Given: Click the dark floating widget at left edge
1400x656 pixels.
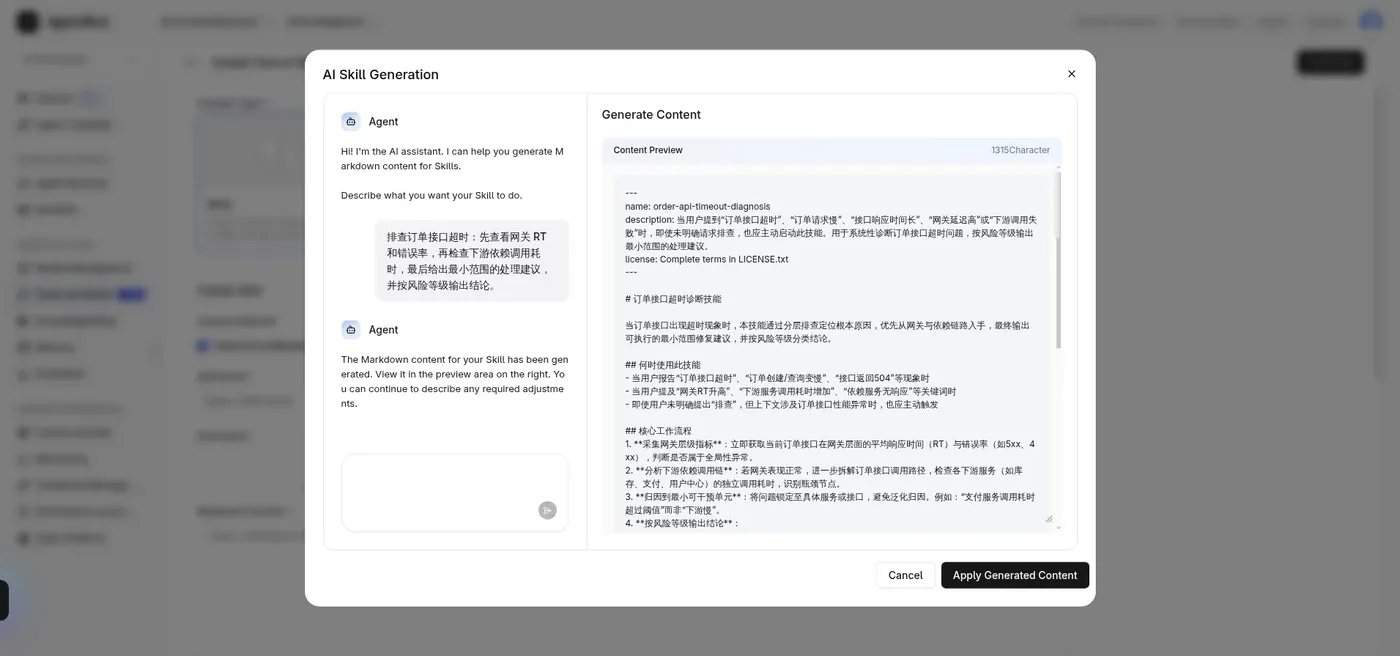Looking at the screenshot, I should click(4, 600).
